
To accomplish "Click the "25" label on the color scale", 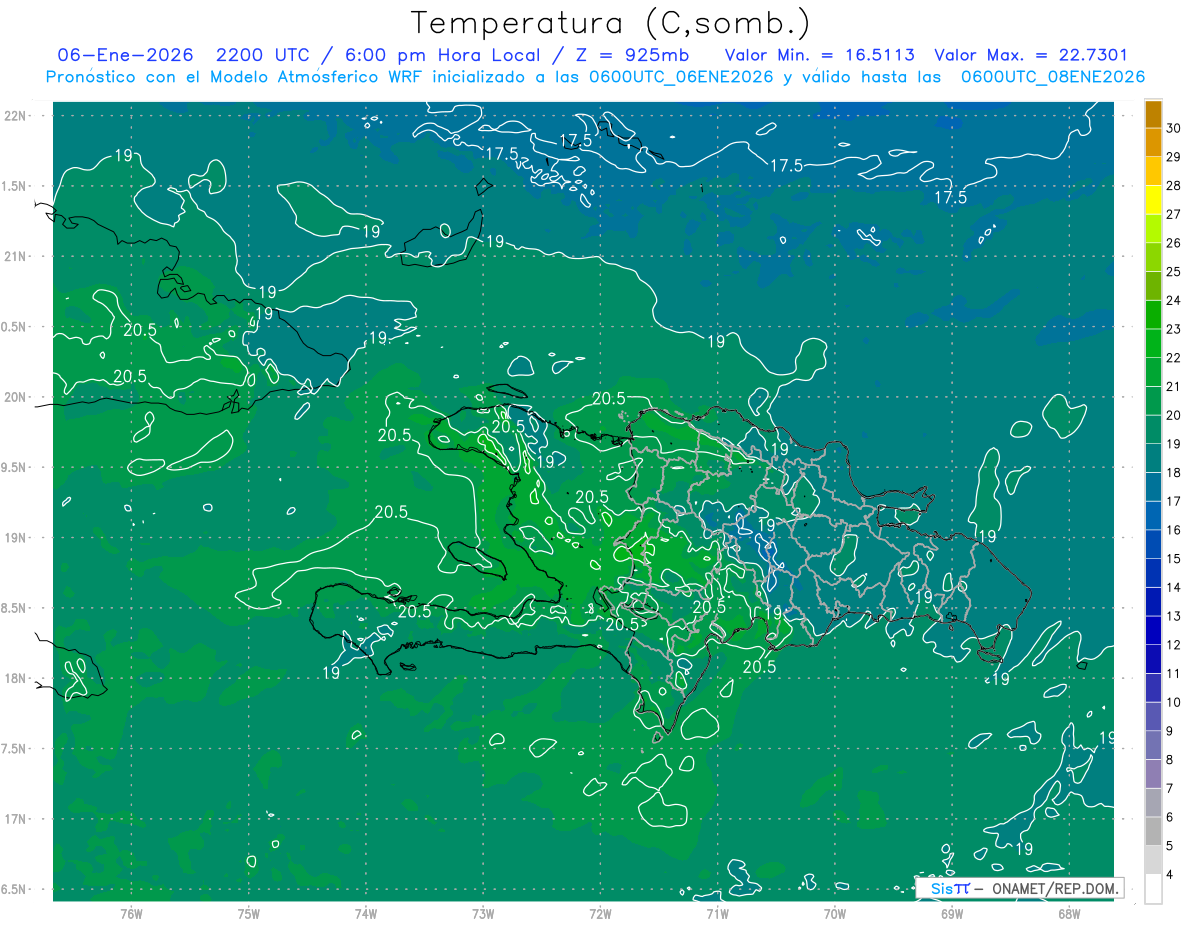I will [x=1174, y=272].
